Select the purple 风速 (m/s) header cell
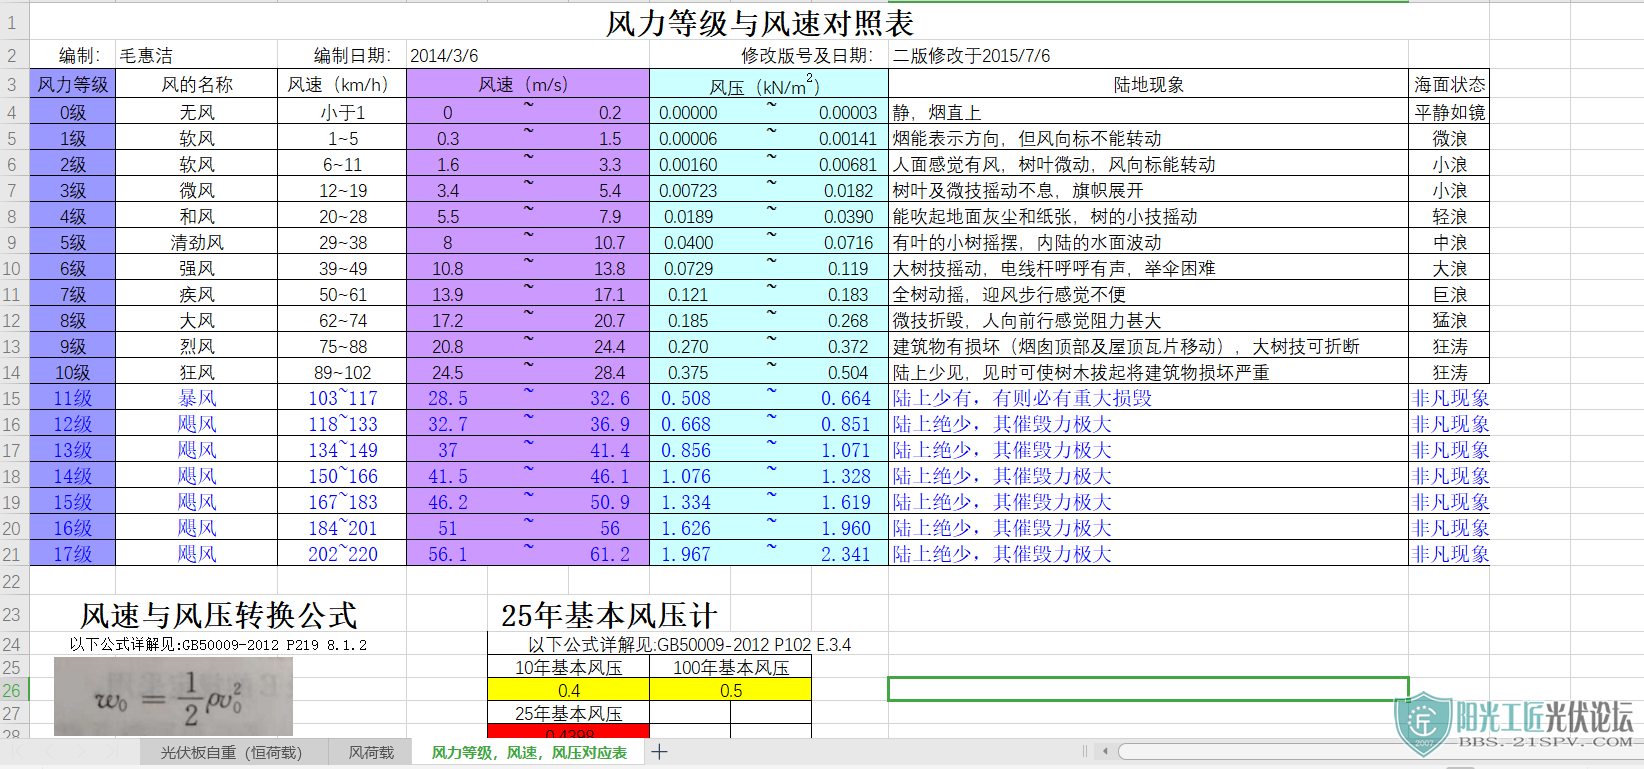 (x=528, y=84)
